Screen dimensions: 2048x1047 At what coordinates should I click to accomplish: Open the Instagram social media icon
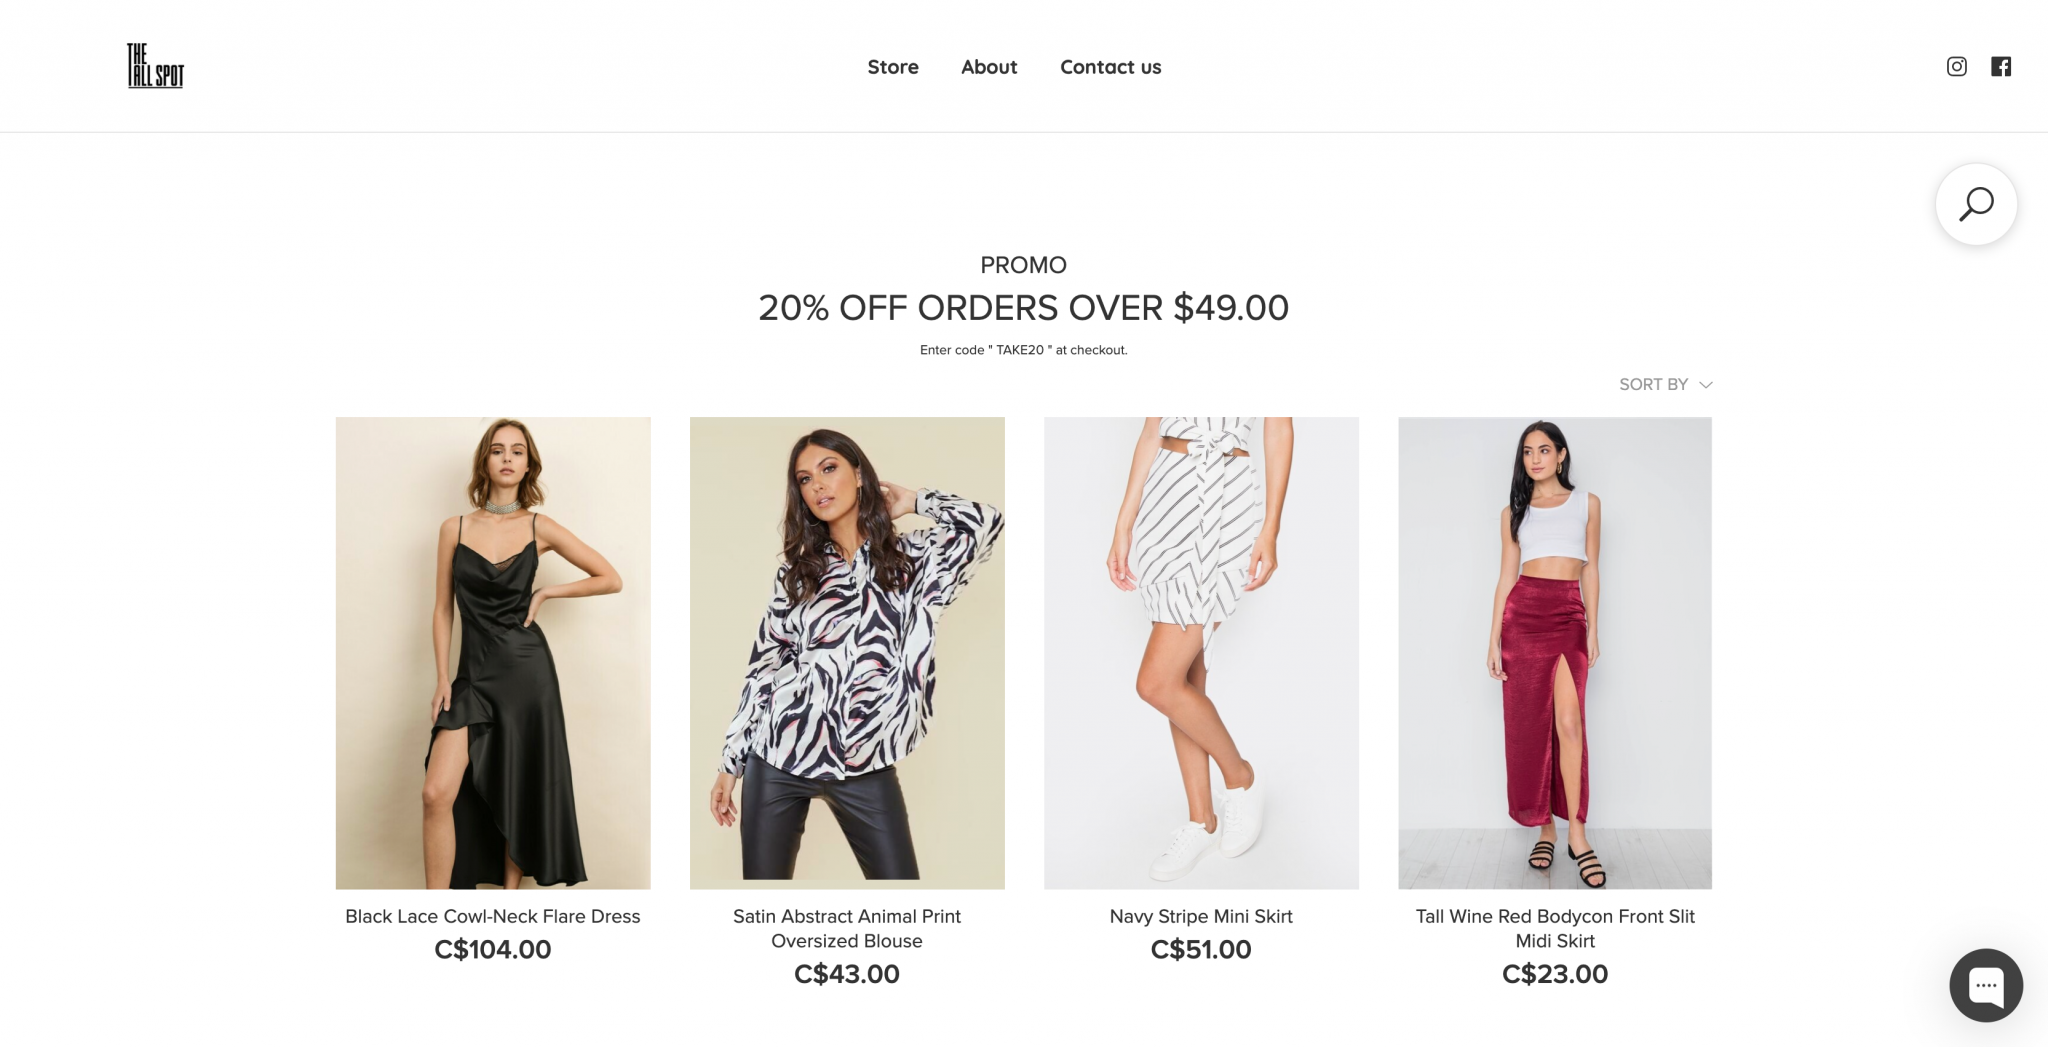pyautogui.click(x=1956, y=66)
